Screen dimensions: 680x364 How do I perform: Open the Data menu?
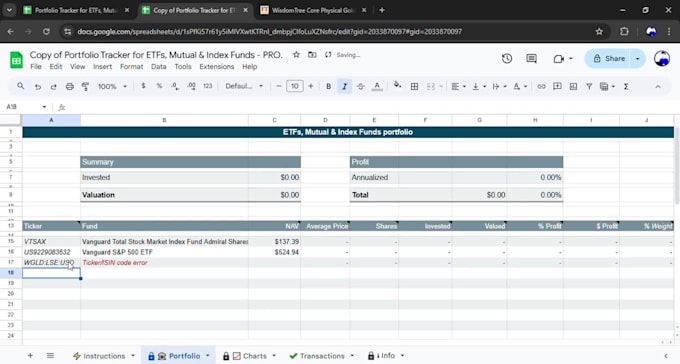coord(159,67)
